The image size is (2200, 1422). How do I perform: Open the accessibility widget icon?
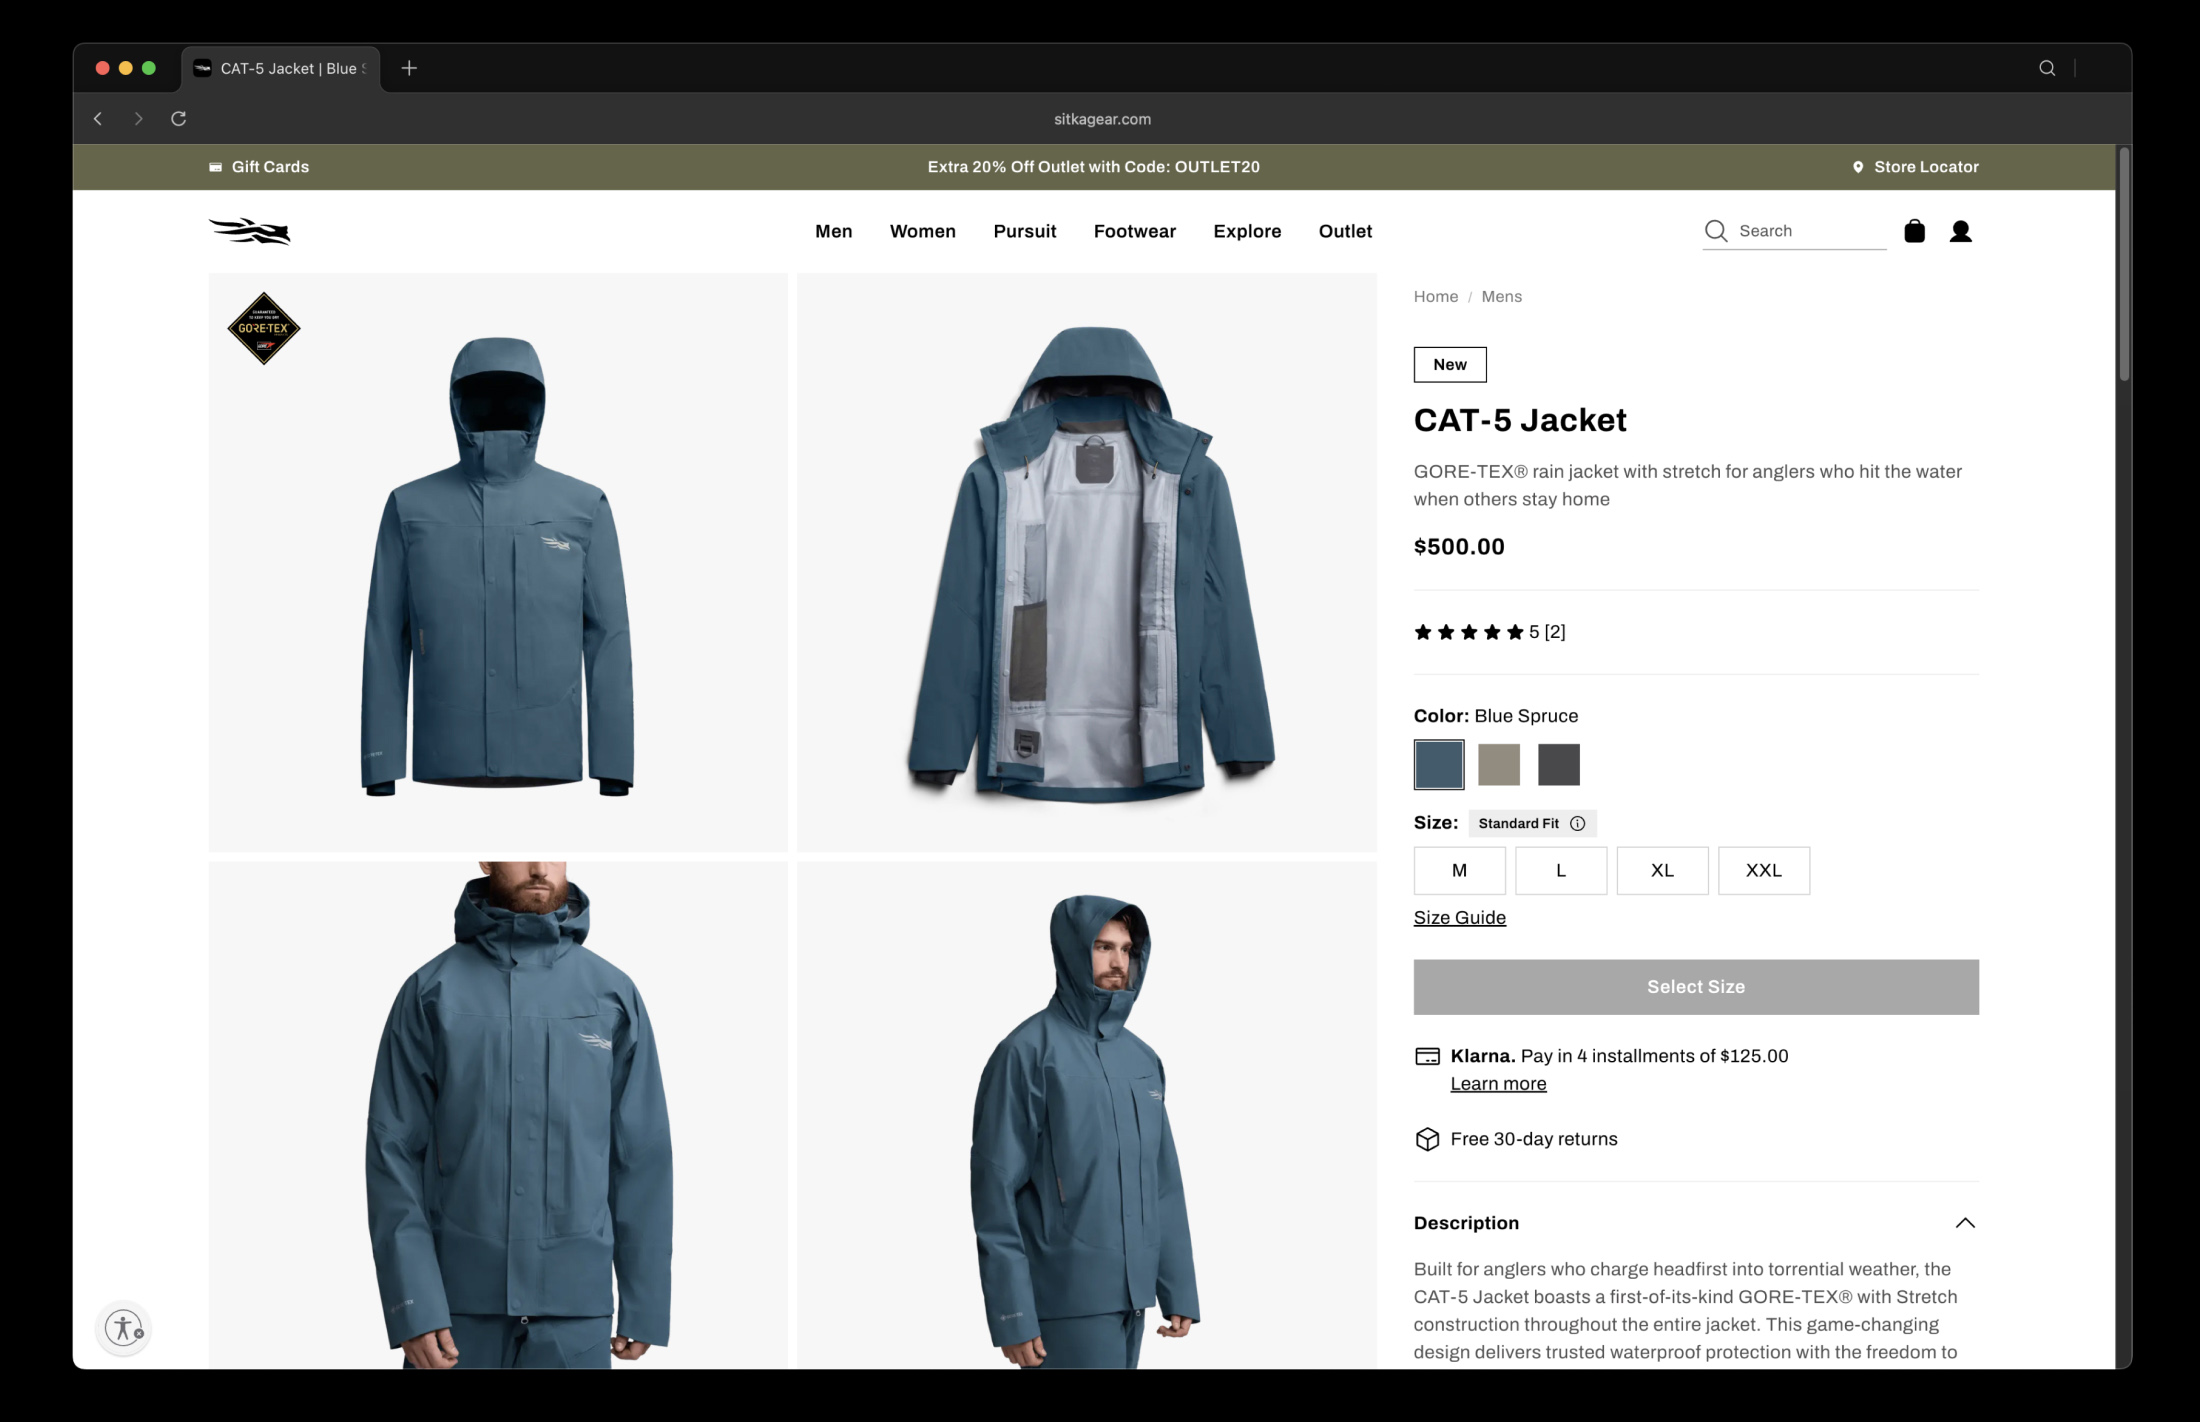pyautogui.click(x=124, y=1328)
